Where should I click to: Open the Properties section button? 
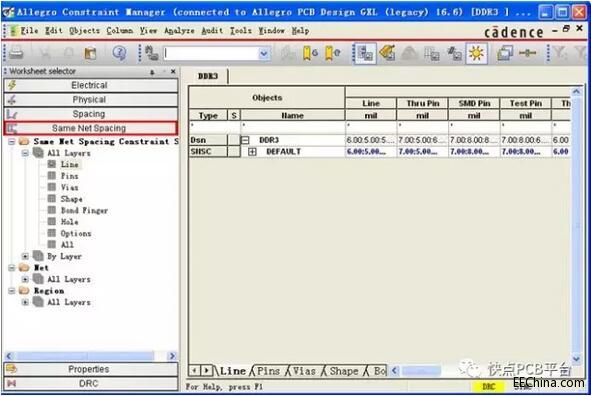[91, 369]
